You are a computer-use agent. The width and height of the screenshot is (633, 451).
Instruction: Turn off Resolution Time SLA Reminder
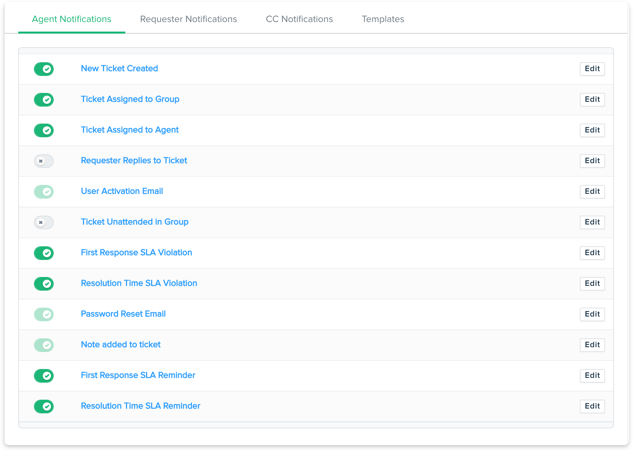44,406
